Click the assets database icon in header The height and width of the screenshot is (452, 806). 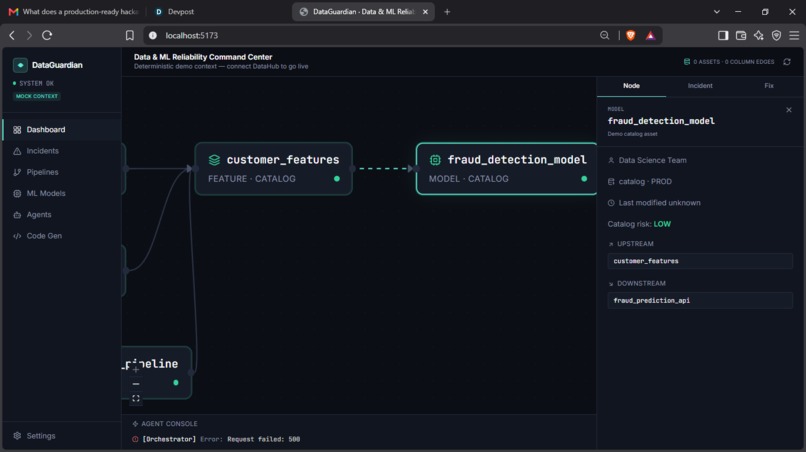pyautogui.click(x=687, y=62)
